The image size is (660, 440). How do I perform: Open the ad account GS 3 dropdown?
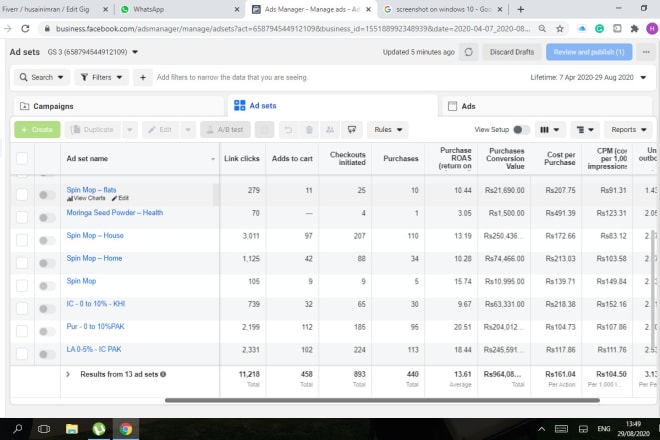point(93,52)
